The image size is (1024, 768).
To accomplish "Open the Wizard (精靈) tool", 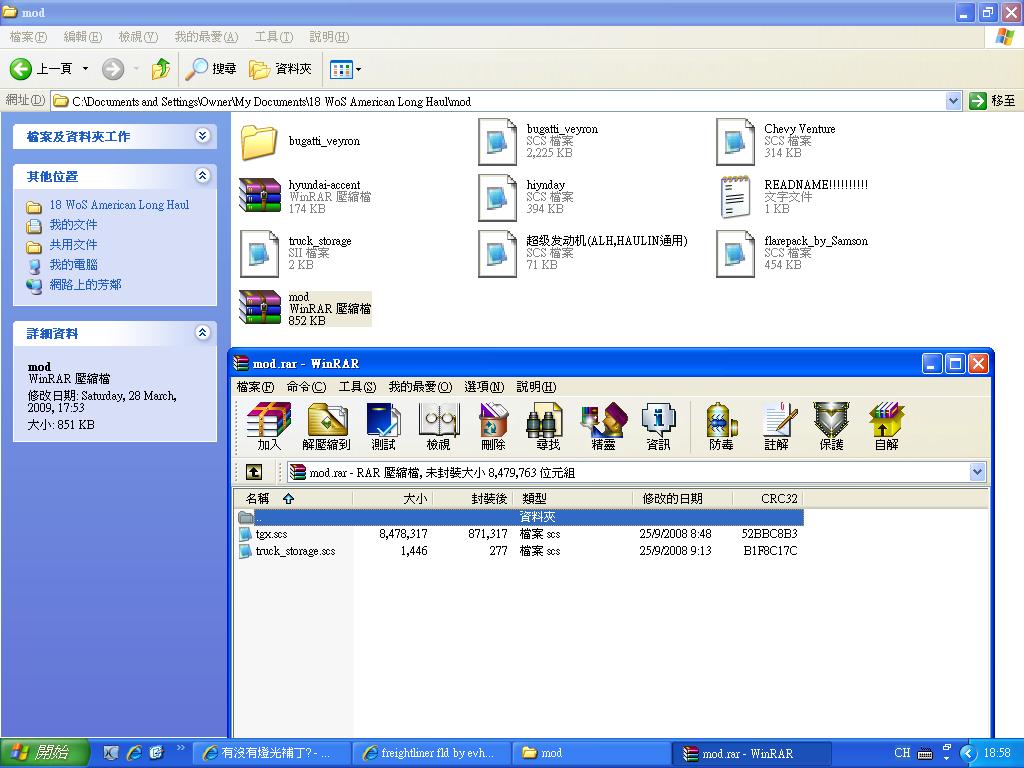I will click(603, 425).
